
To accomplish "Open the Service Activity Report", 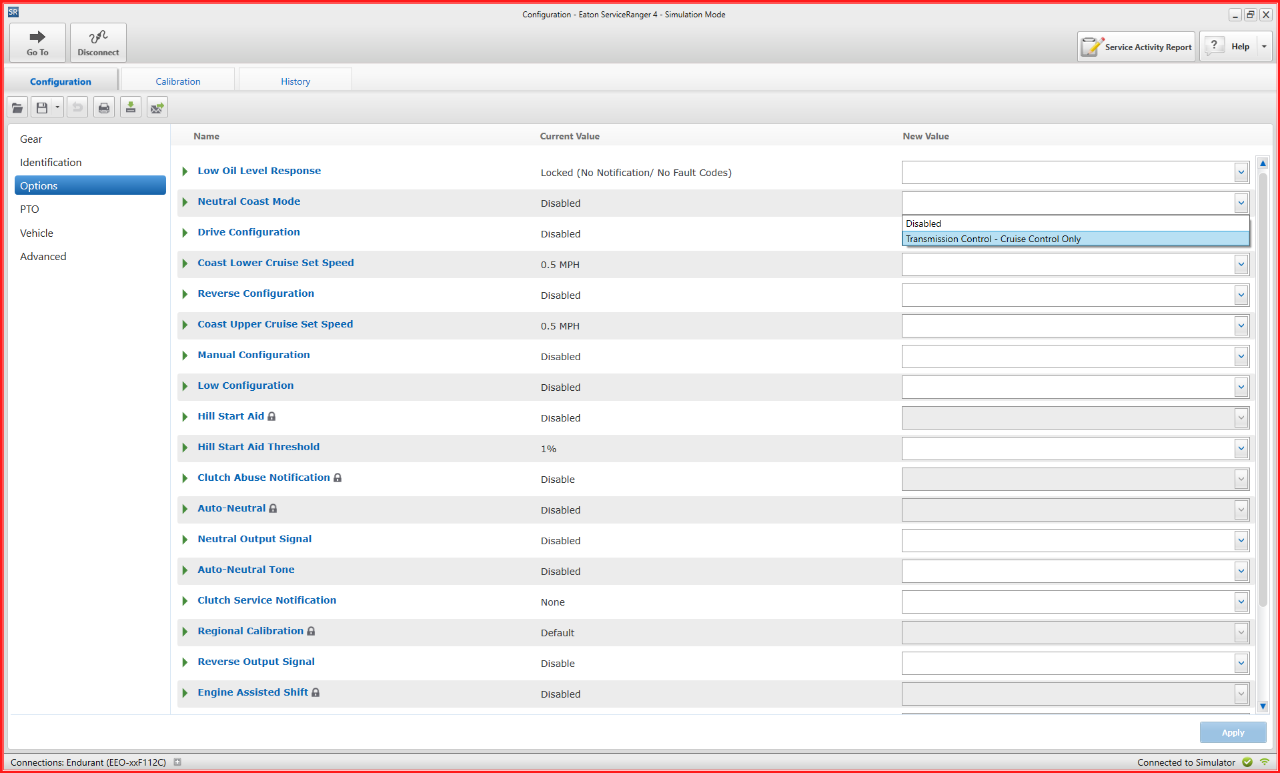I will 1136,47.
